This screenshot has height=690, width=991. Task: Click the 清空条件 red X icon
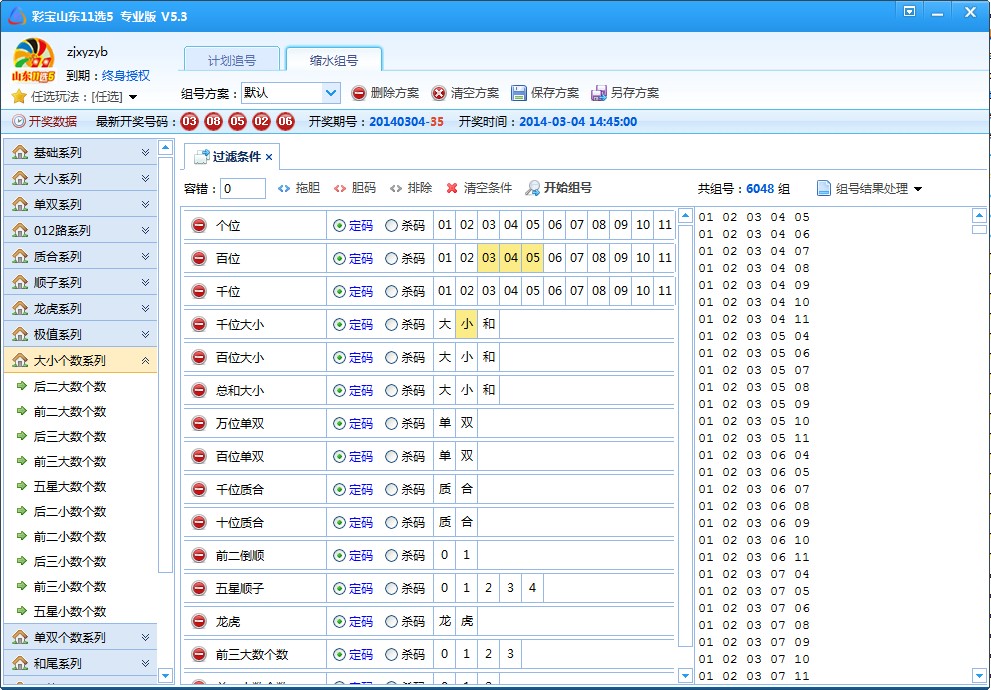(x=452, y=188)
